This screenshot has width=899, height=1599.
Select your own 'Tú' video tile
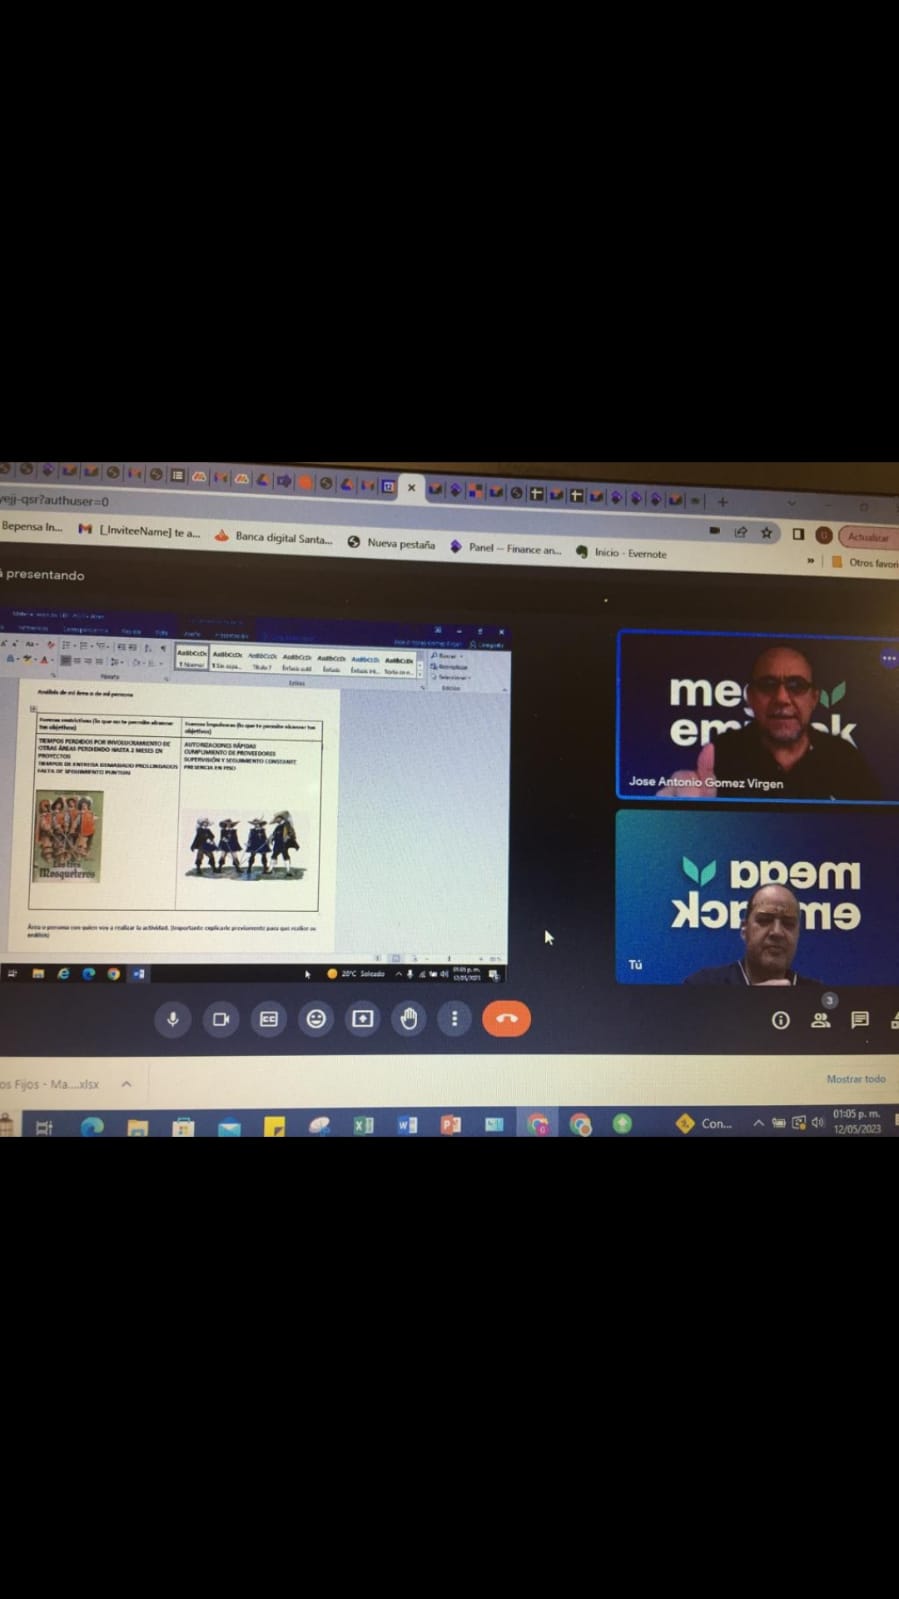pyautogui.click(x=757, y=896)
